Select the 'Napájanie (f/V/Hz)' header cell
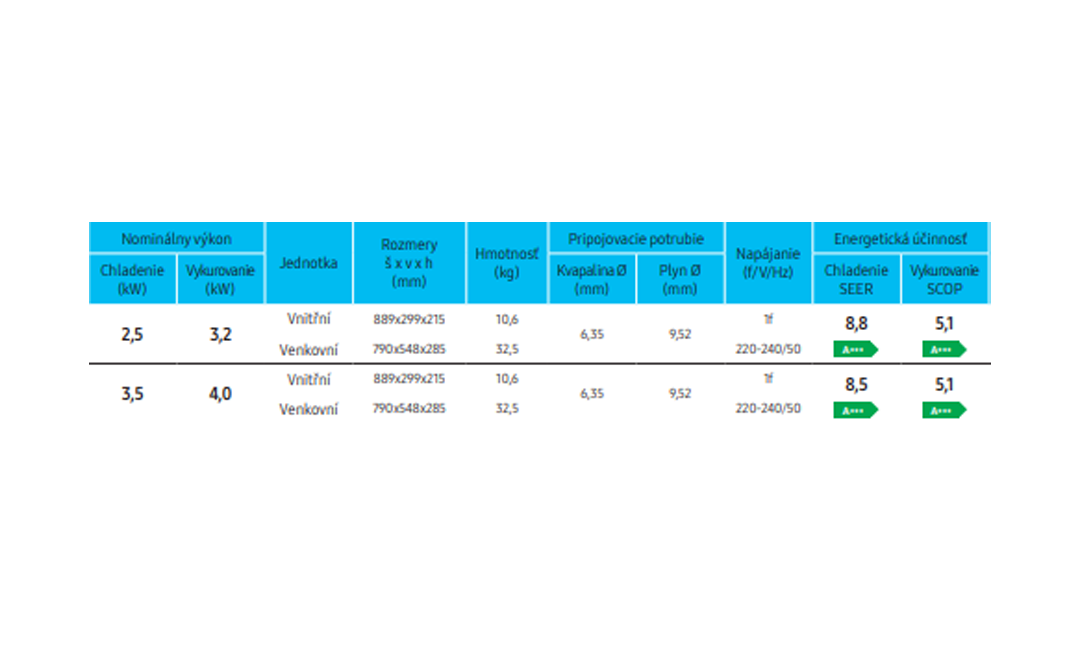Viewport: 1080px width, 654px height. click(768, 263)
